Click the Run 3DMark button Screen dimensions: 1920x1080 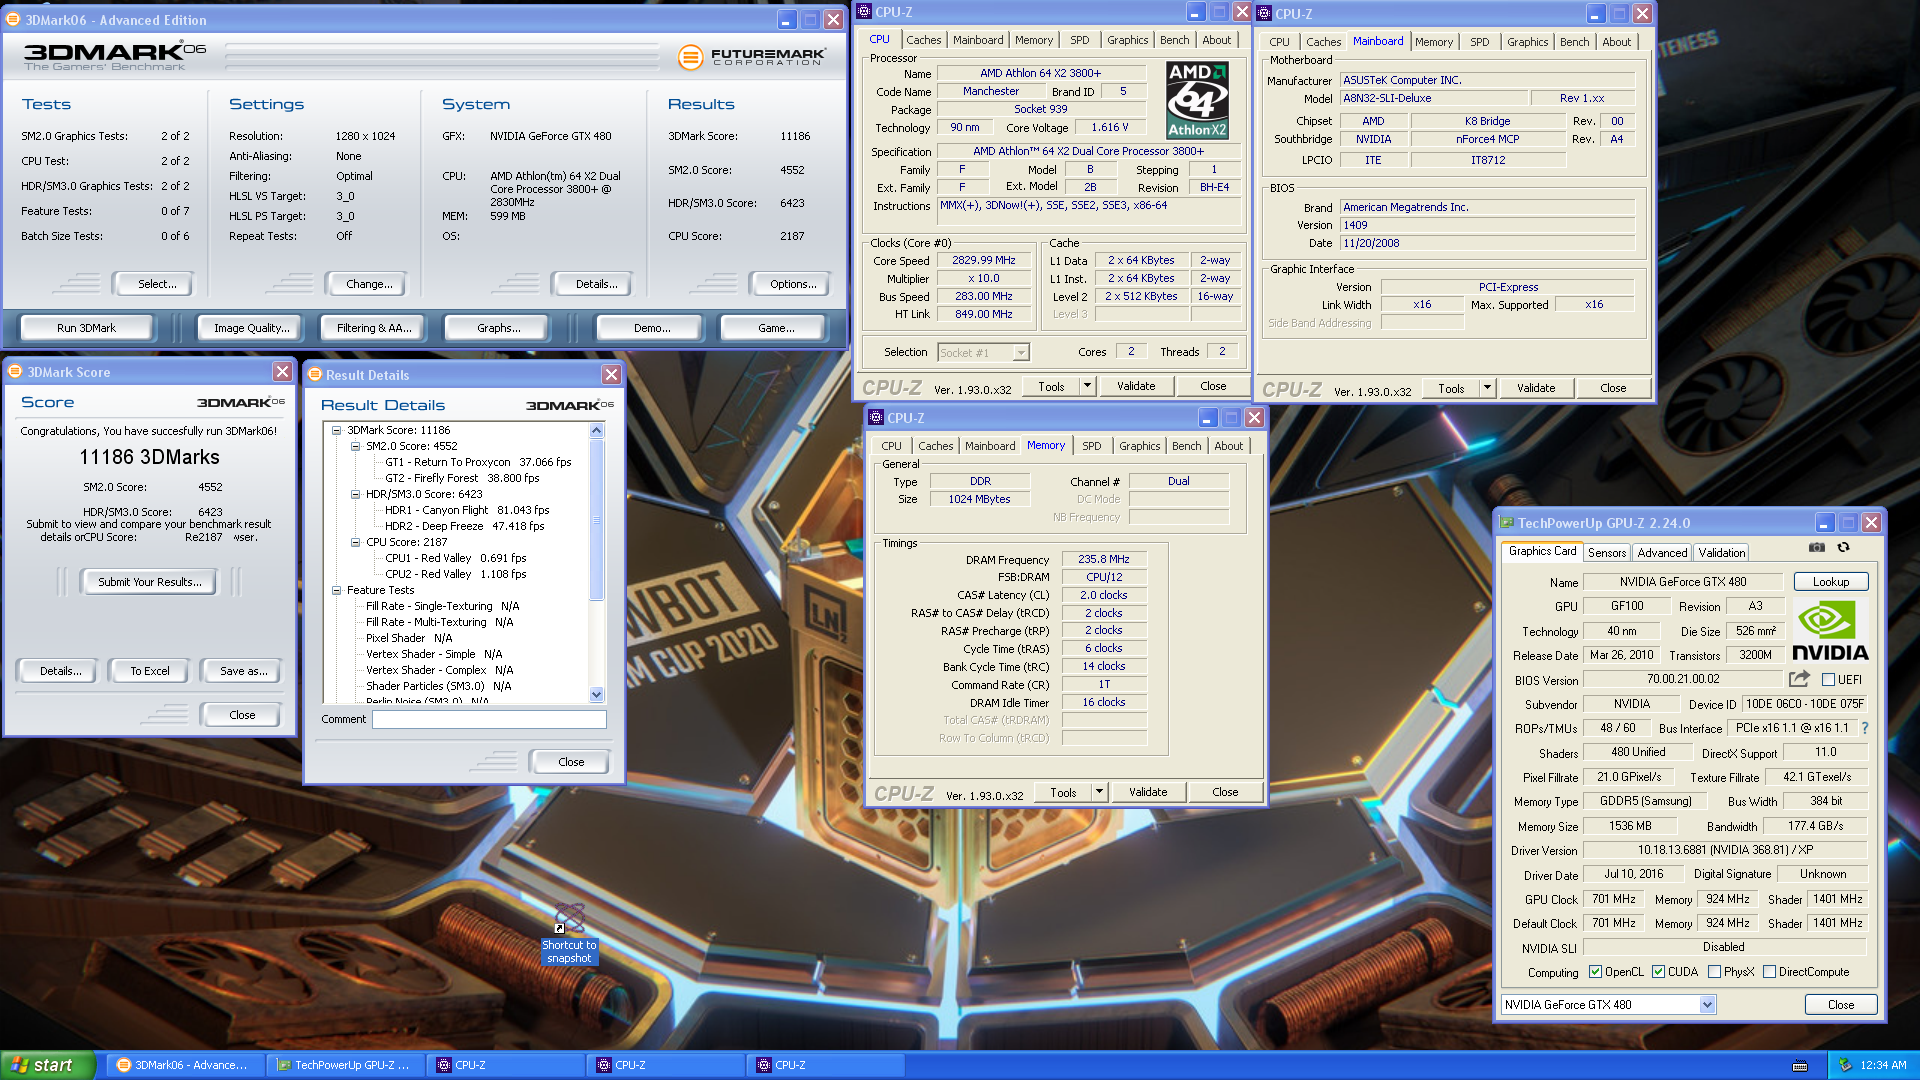coord(86,328)
